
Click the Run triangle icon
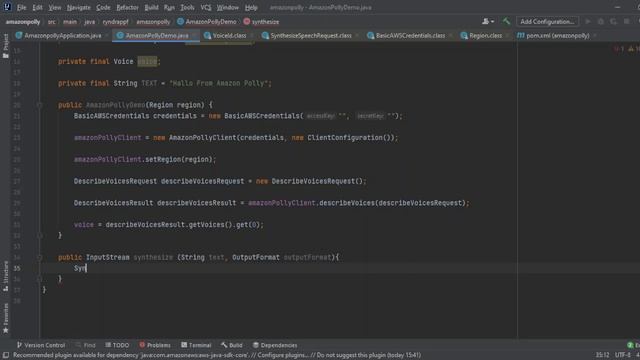coord(588,22)
